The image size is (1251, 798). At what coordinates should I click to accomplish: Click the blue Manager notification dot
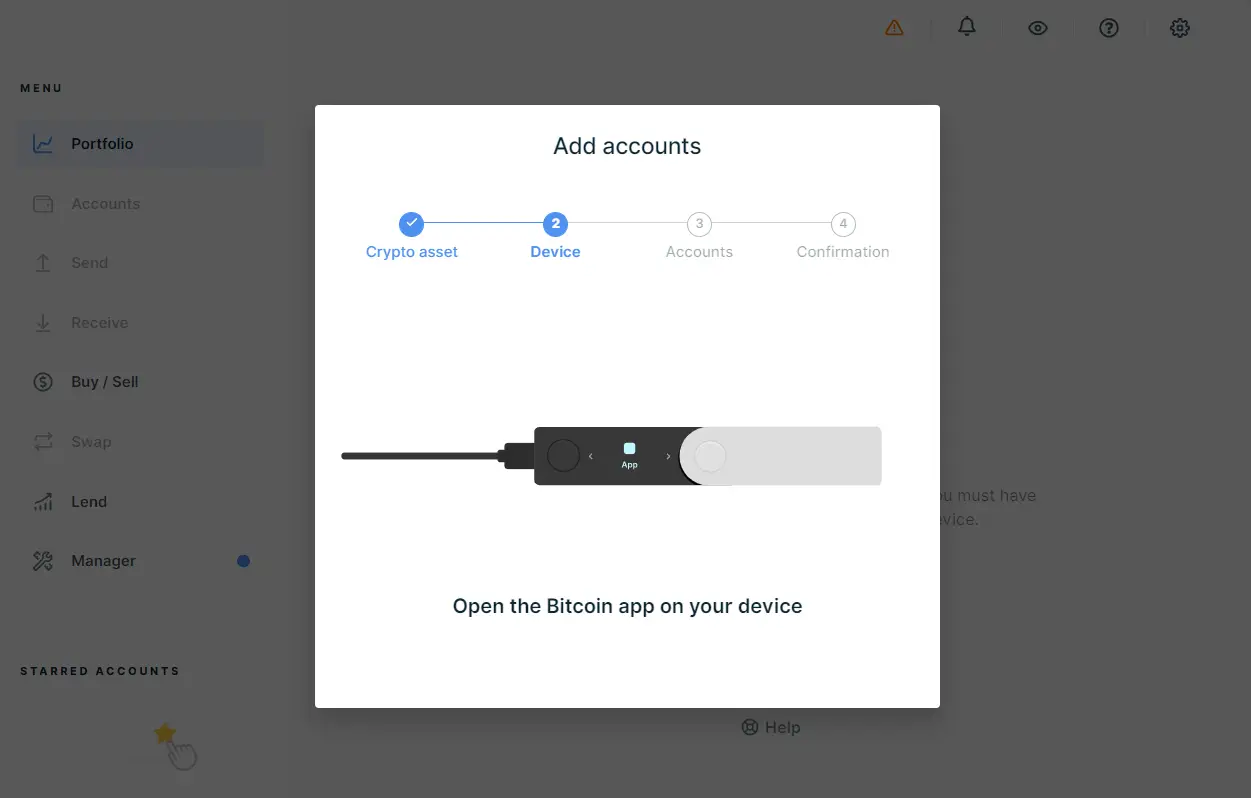243,561
